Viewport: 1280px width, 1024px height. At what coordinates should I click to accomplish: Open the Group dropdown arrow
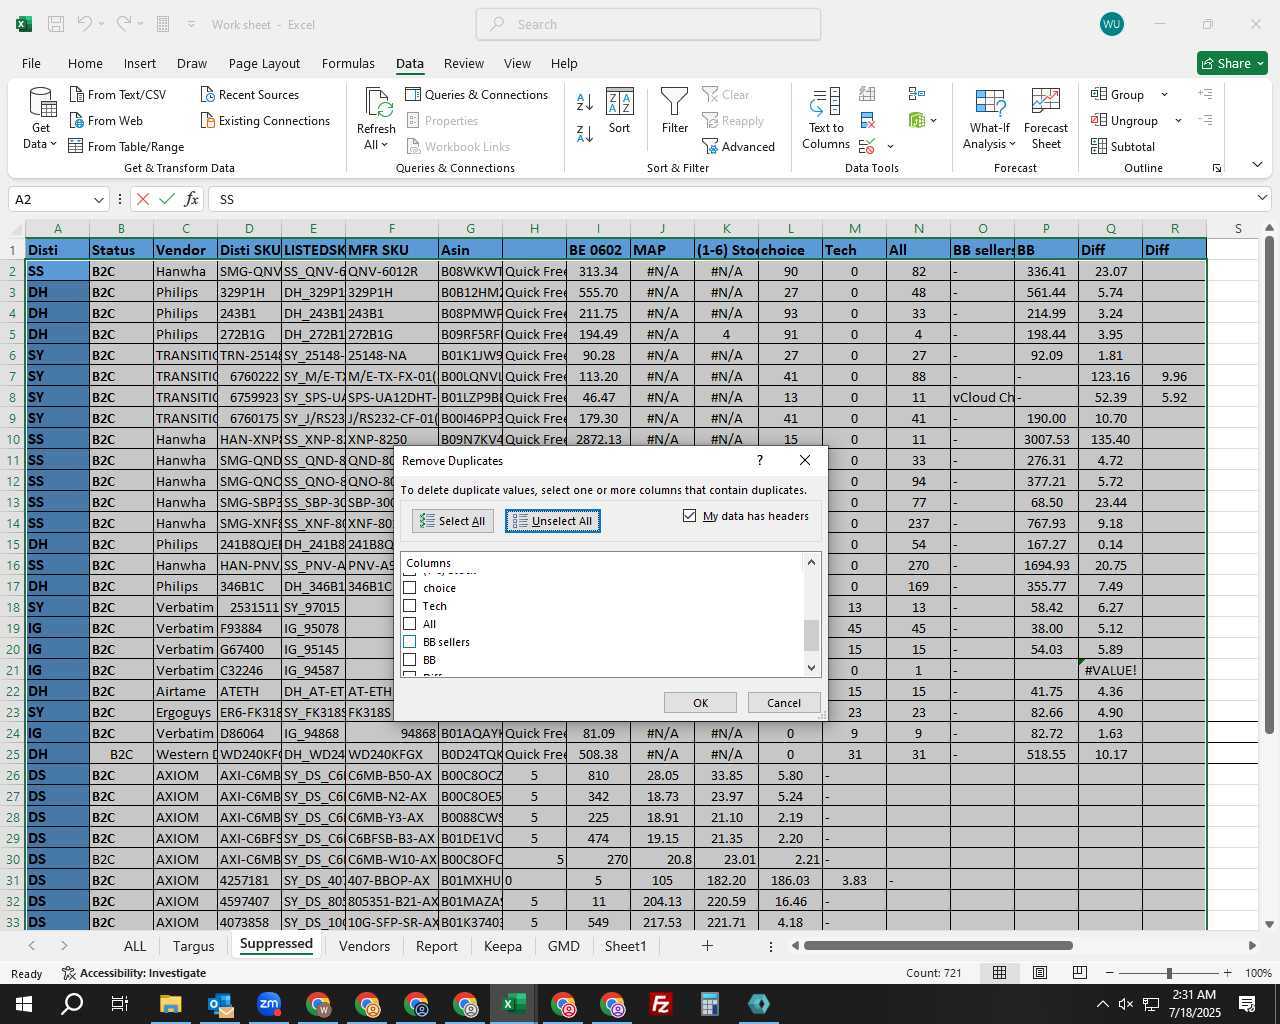(1164, 95)
